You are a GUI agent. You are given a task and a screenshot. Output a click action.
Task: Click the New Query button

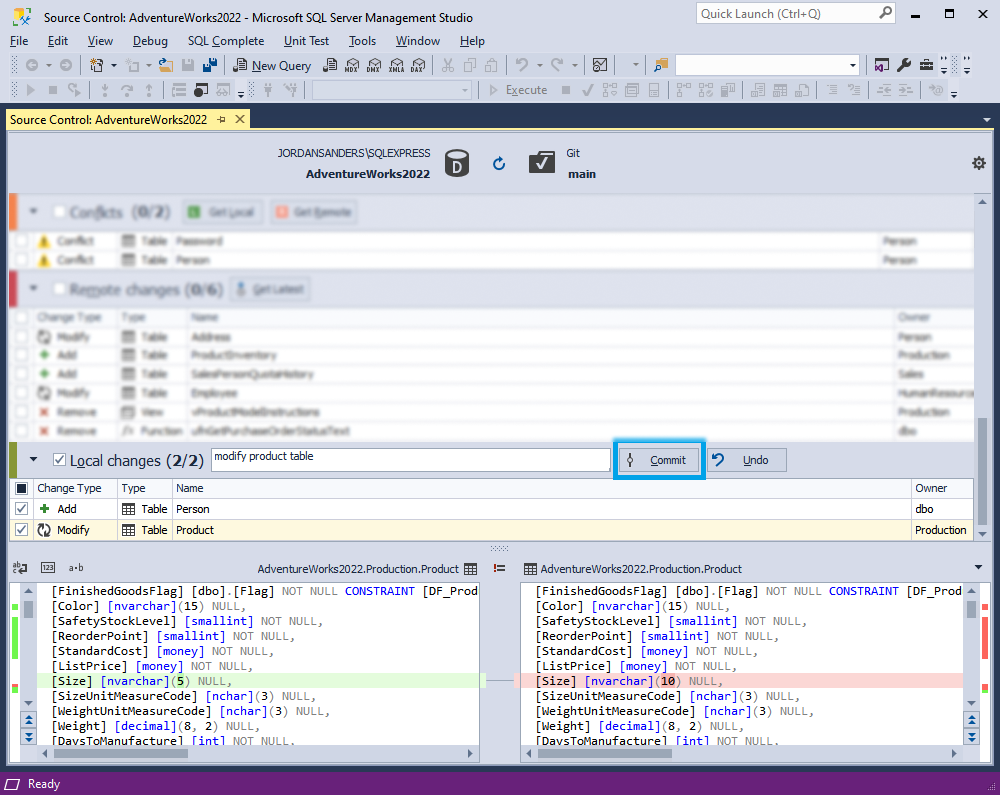272,65
